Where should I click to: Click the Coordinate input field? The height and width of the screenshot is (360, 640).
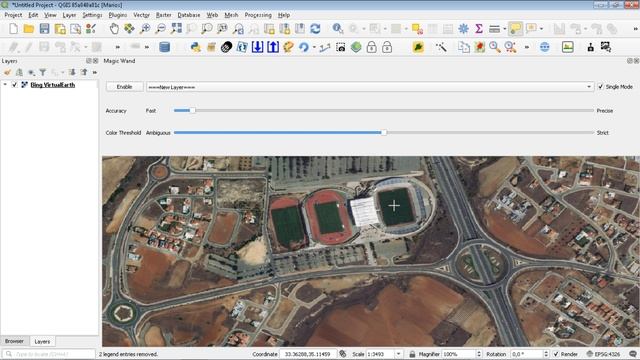click(x=308, y=354)
